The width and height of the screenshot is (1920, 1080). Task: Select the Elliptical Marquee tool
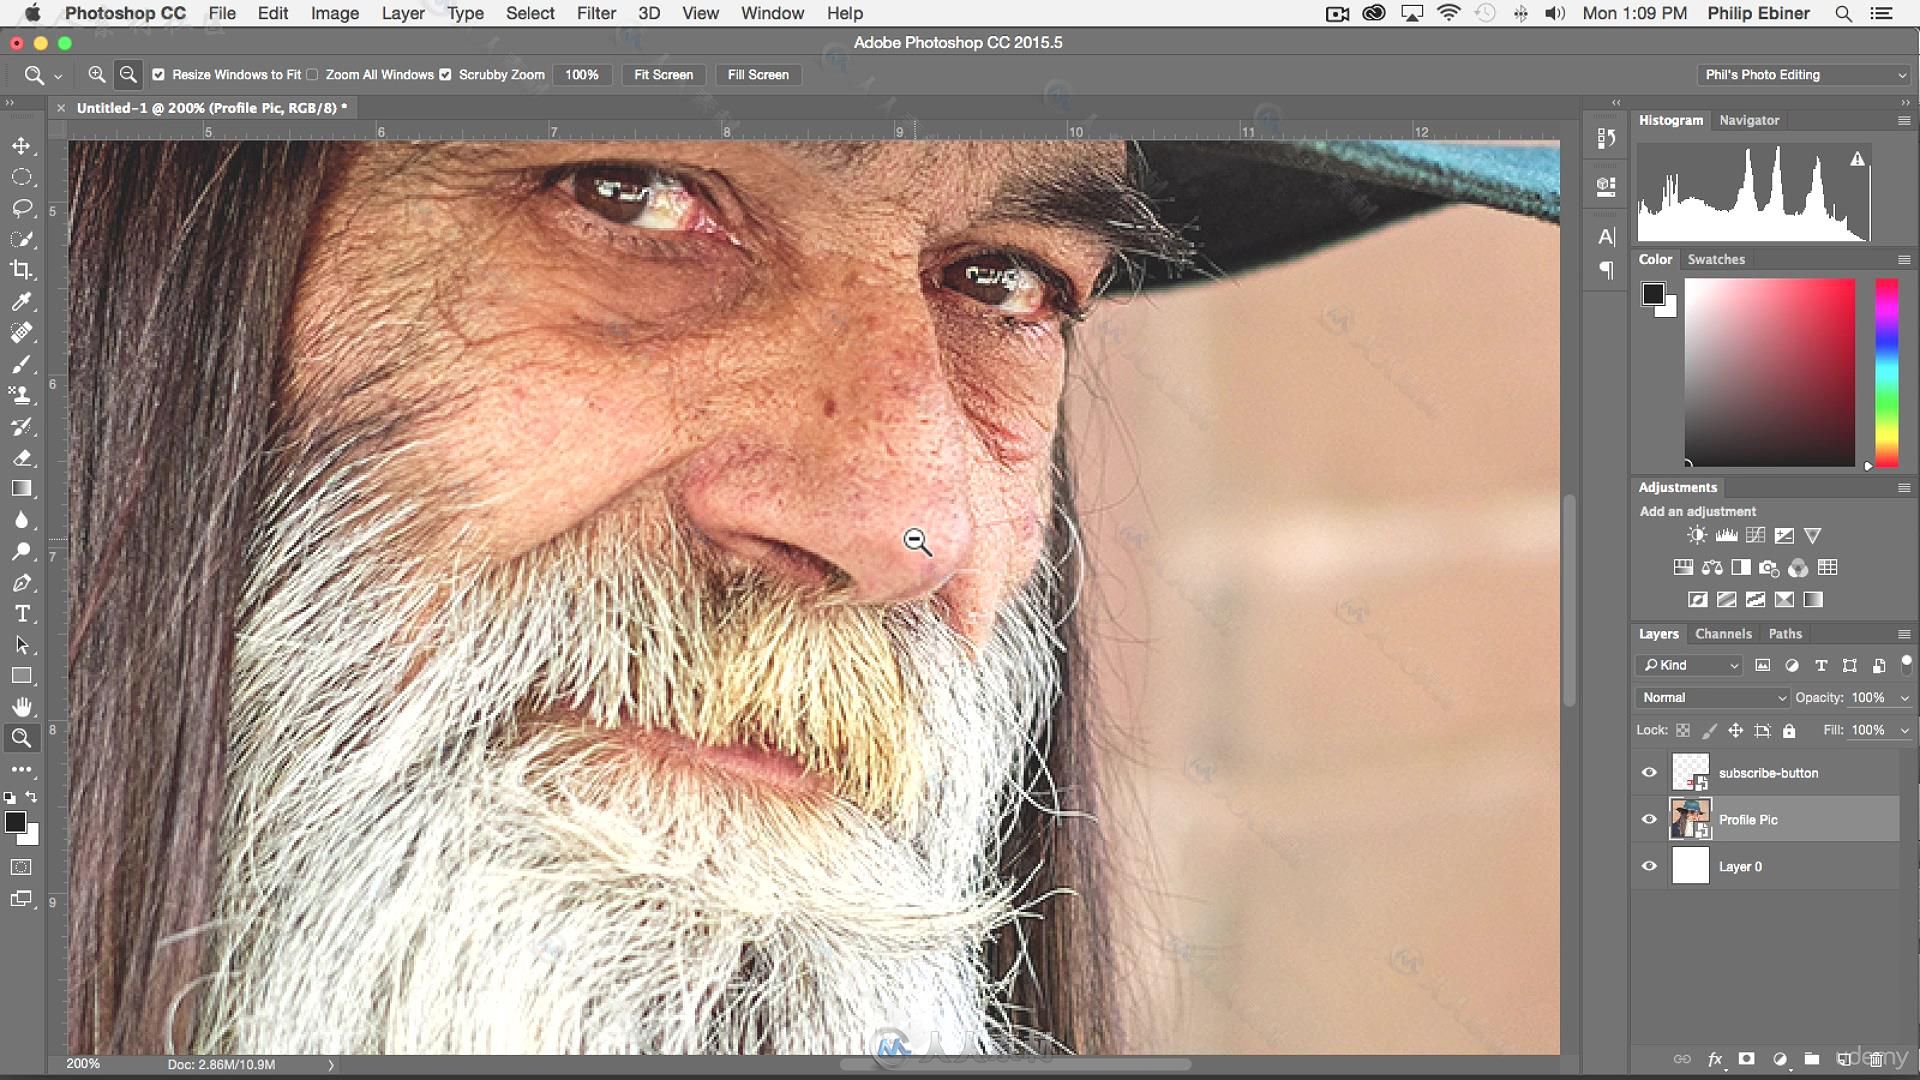click(x=21, y=177)
